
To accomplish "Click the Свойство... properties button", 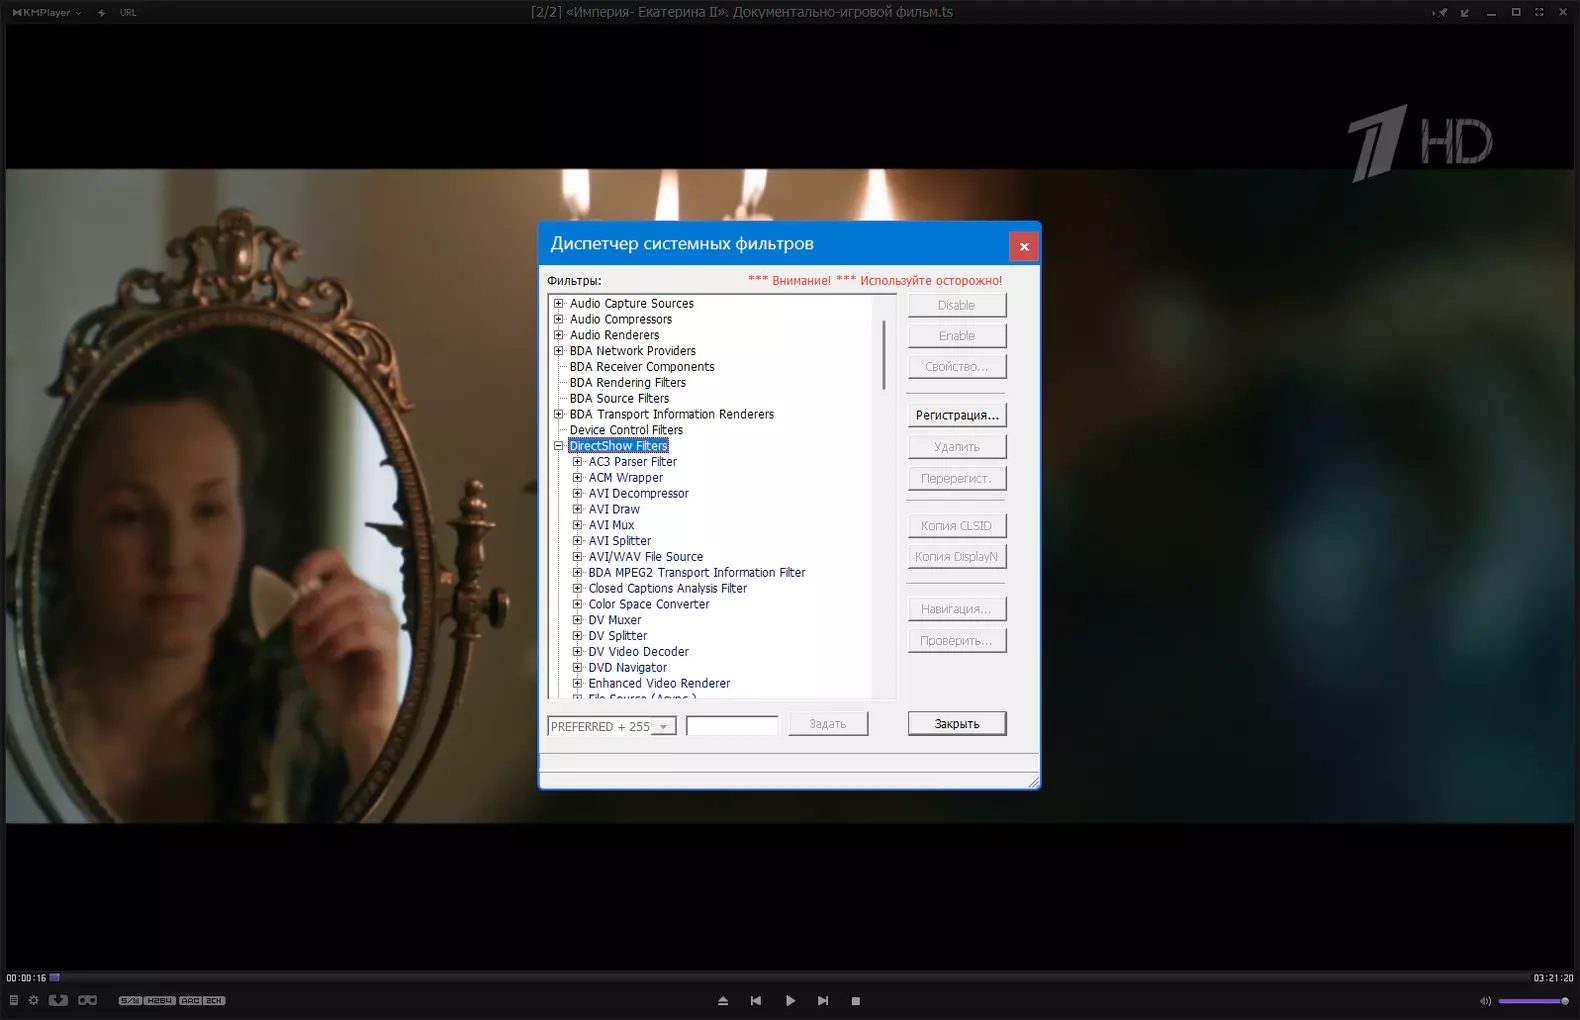I will click(957, 367).
